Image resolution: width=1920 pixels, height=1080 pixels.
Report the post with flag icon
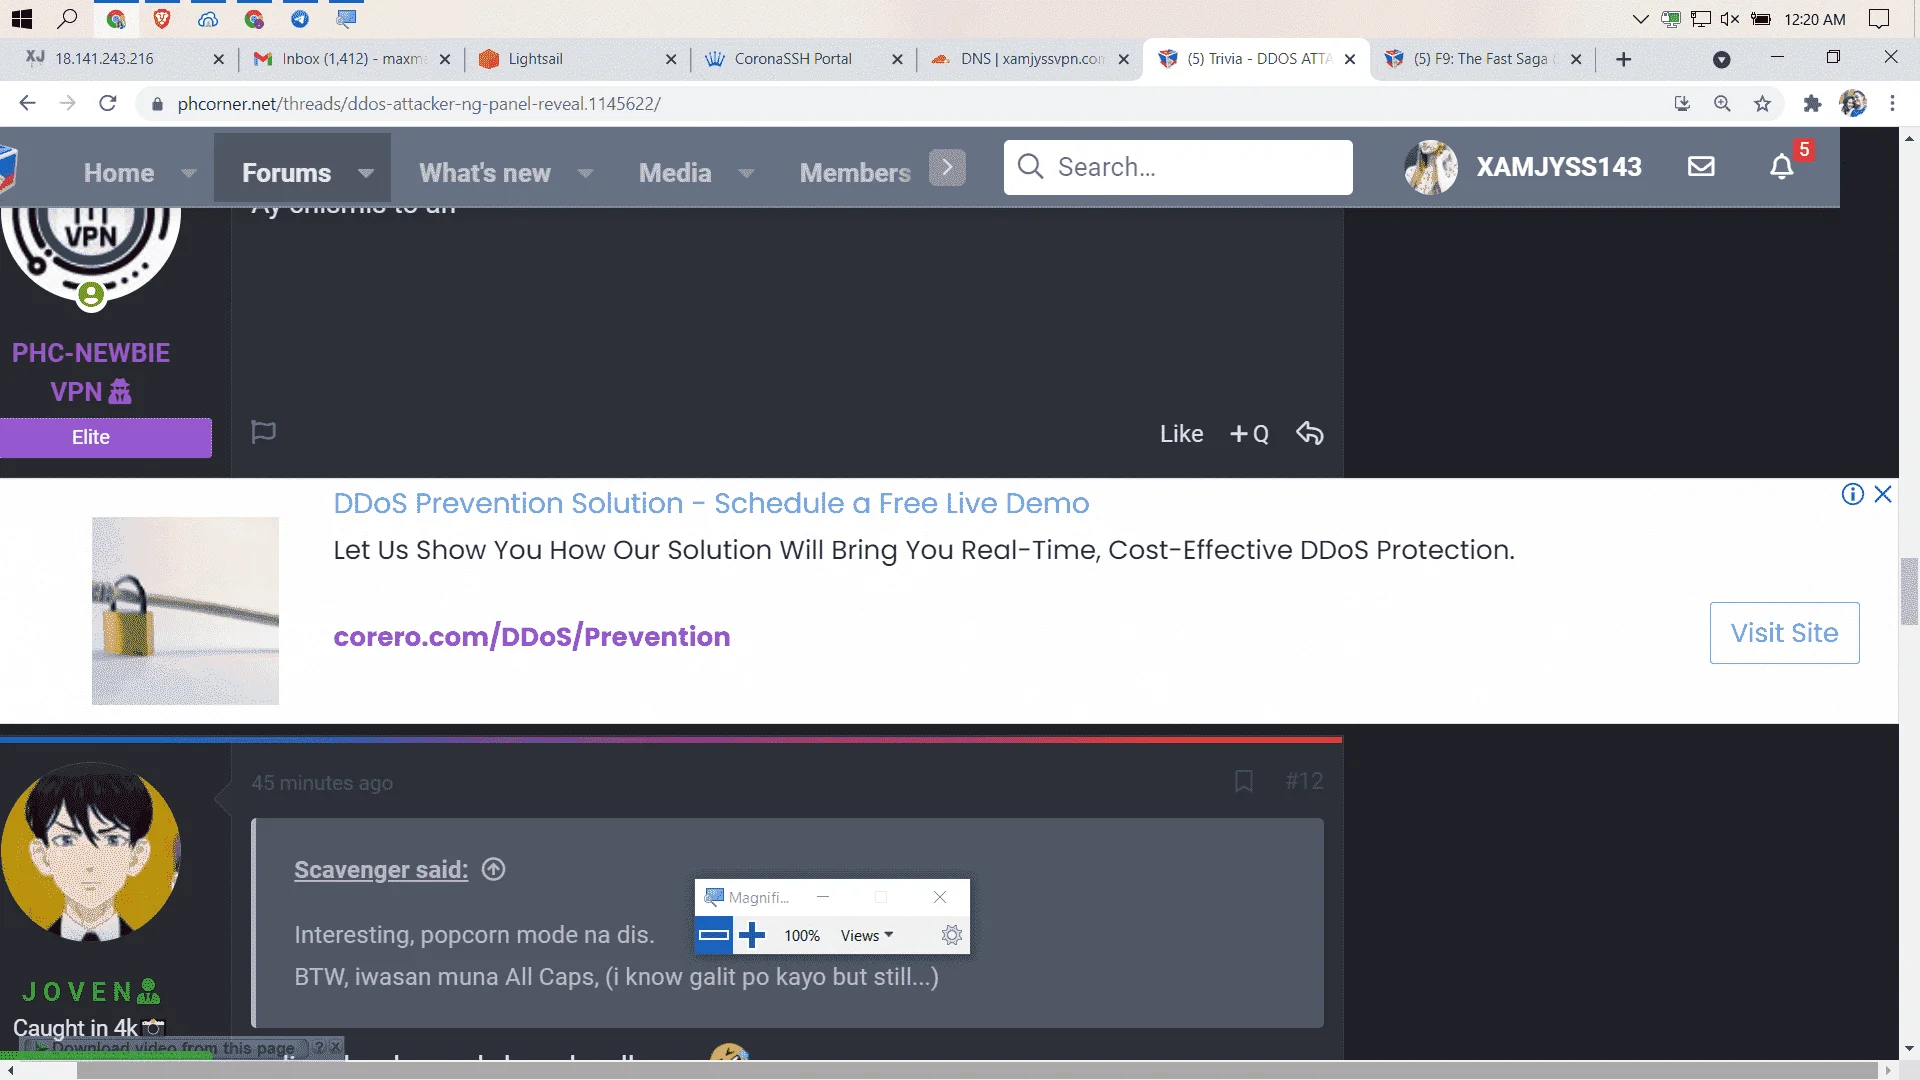click(x=263, y=432)
